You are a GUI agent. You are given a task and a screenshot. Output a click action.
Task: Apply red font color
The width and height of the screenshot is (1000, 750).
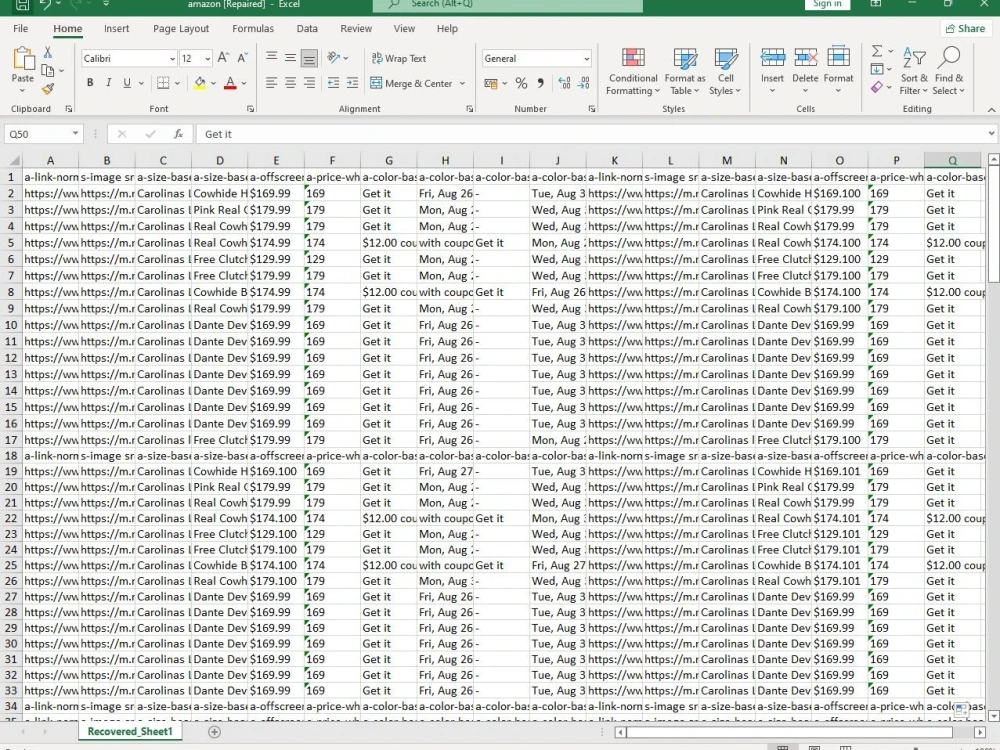click(x=230, y=83)
